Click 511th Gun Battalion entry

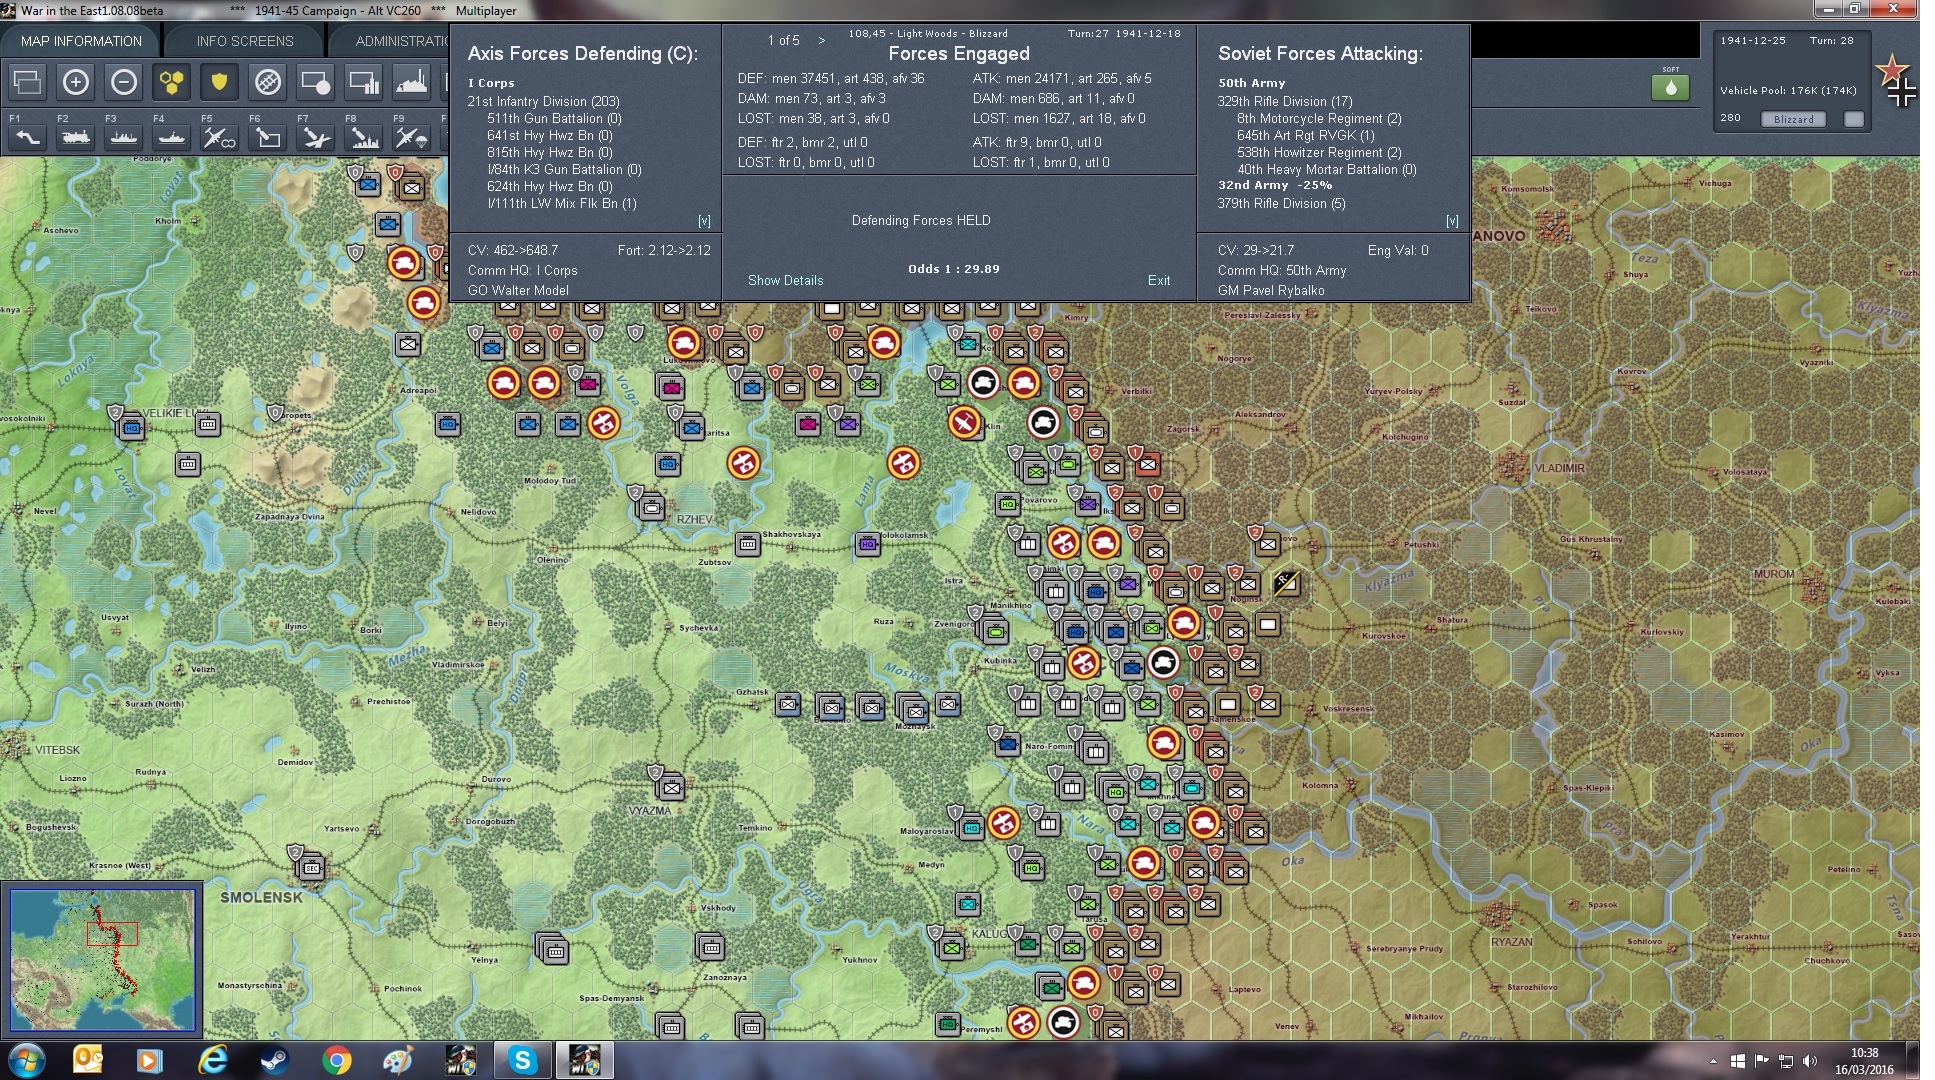[554, 118]
